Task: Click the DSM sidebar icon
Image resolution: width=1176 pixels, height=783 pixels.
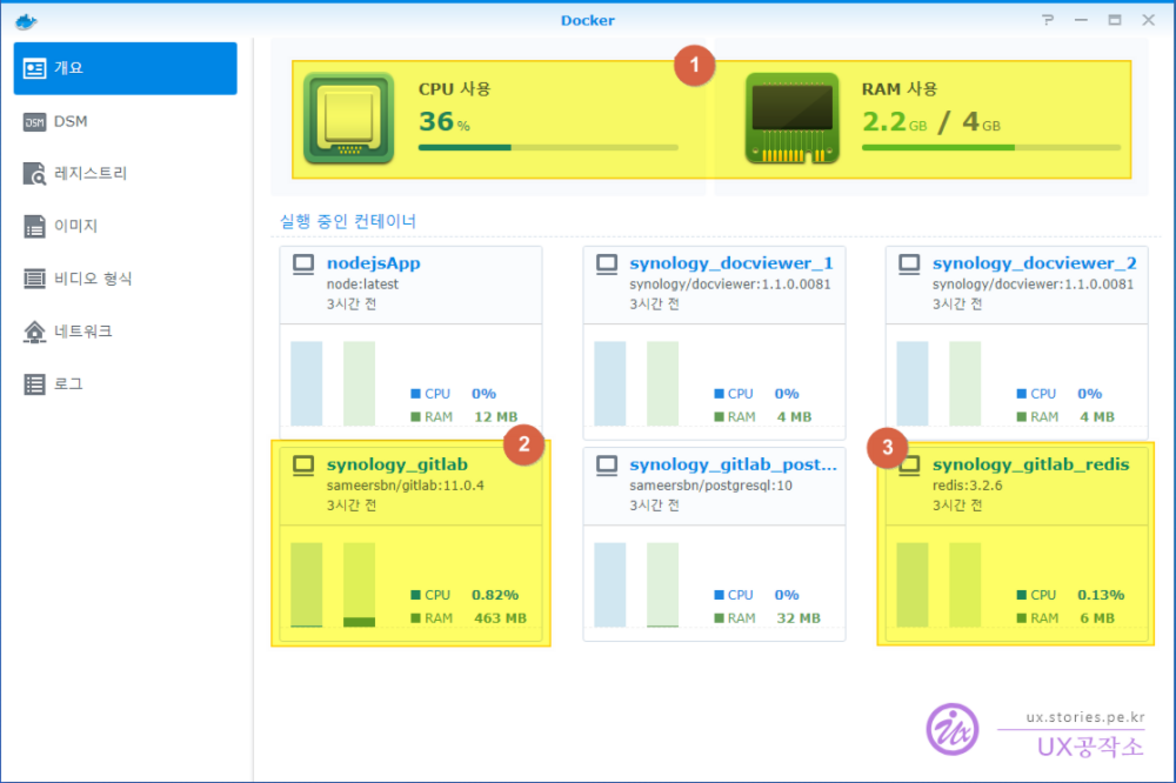Action: tap(35, 122)
